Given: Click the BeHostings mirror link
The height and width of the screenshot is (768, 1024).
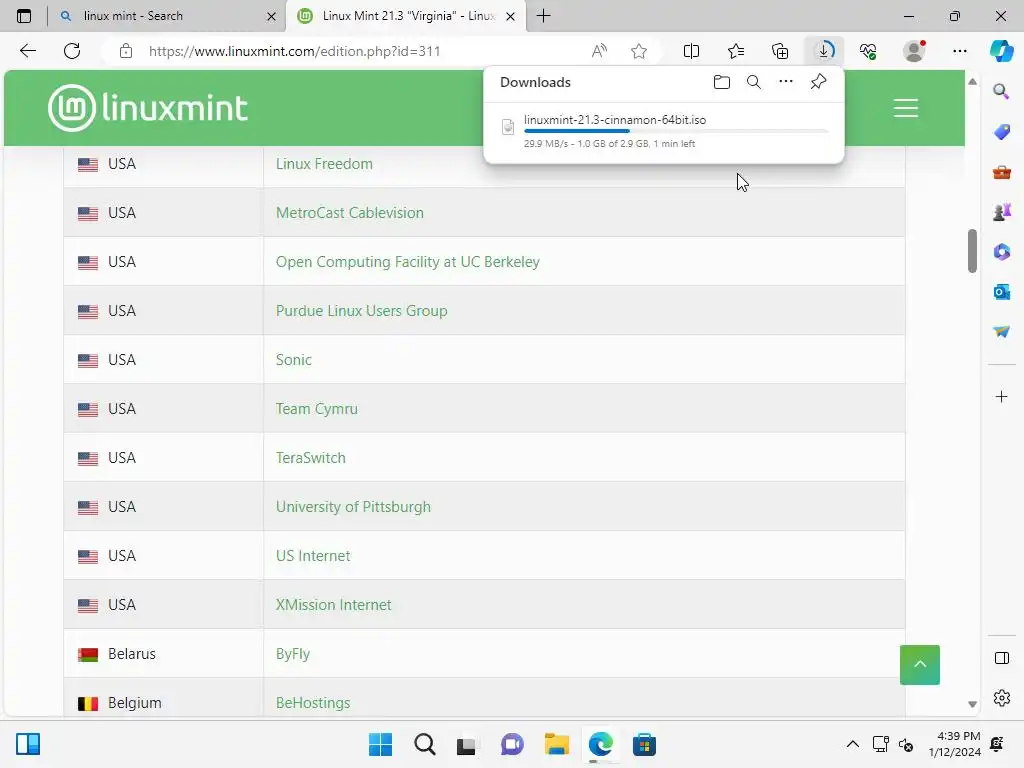Looking at the screenshot, I should click(x=313, y=703).
